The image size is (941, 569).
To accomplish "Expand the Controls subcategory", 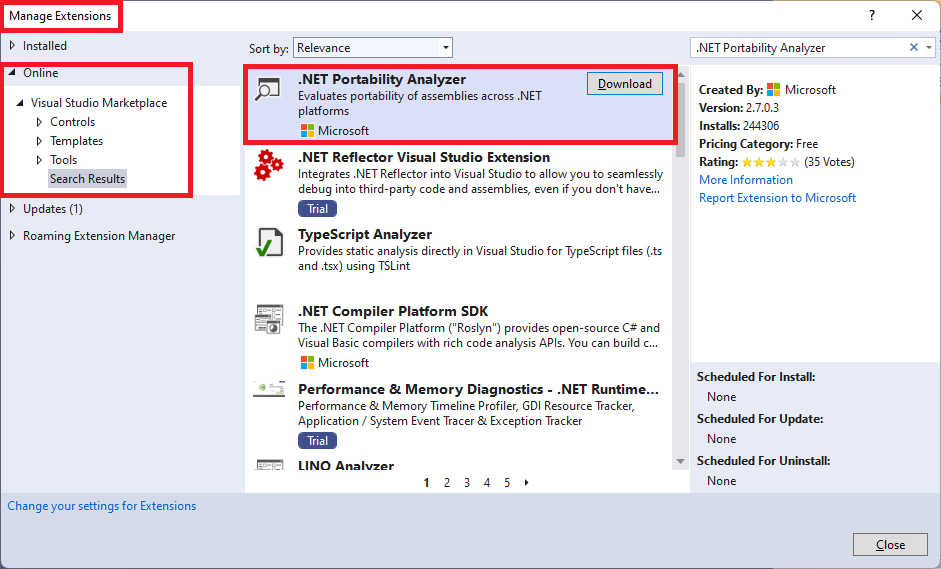I will 39,122.
